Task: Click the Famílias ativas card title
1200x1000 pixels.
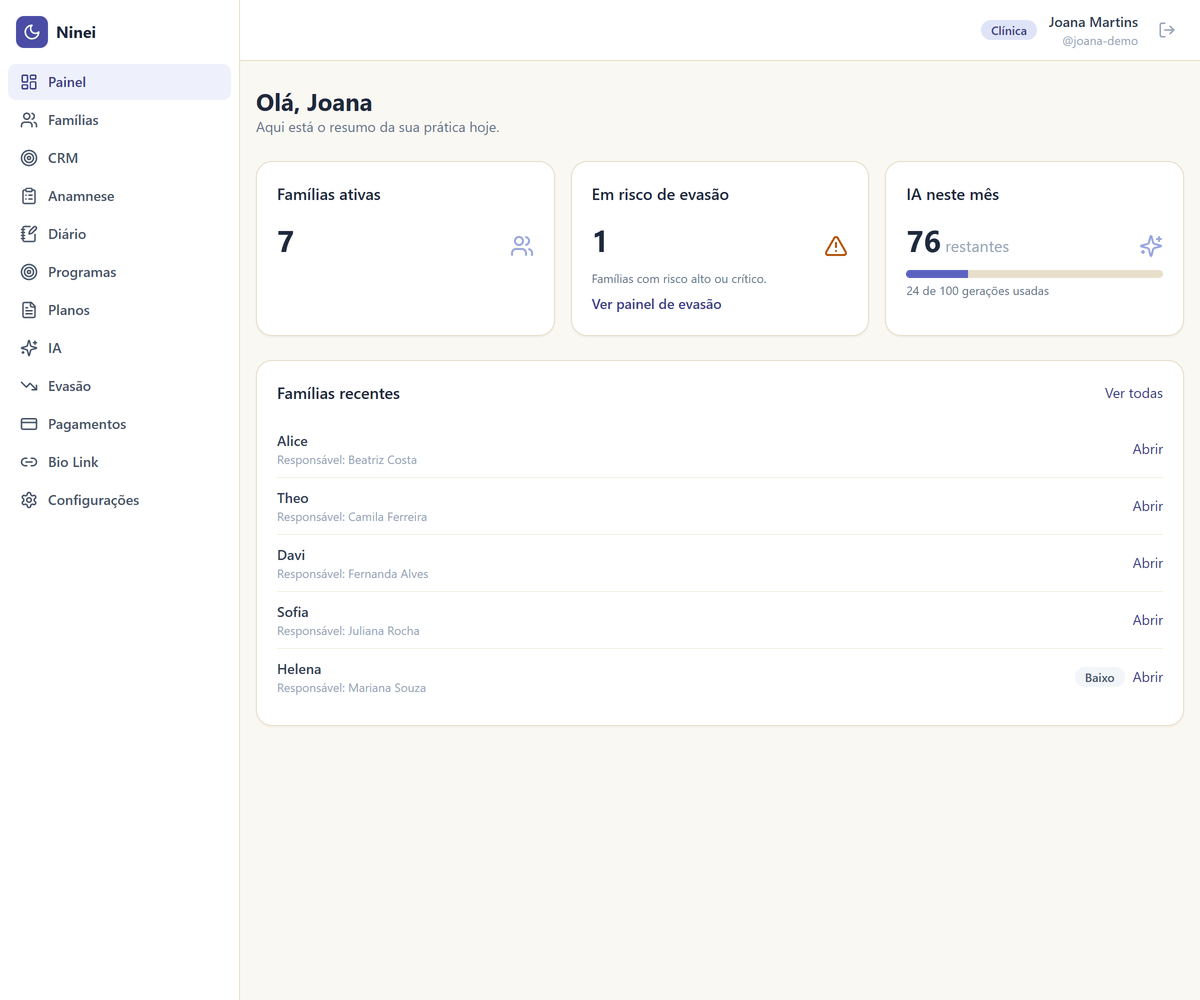Action: [329, 194]
